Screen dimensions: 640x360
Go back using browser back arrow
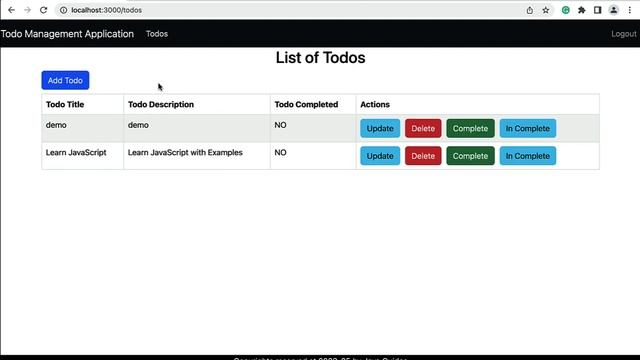tap(11, 10)
